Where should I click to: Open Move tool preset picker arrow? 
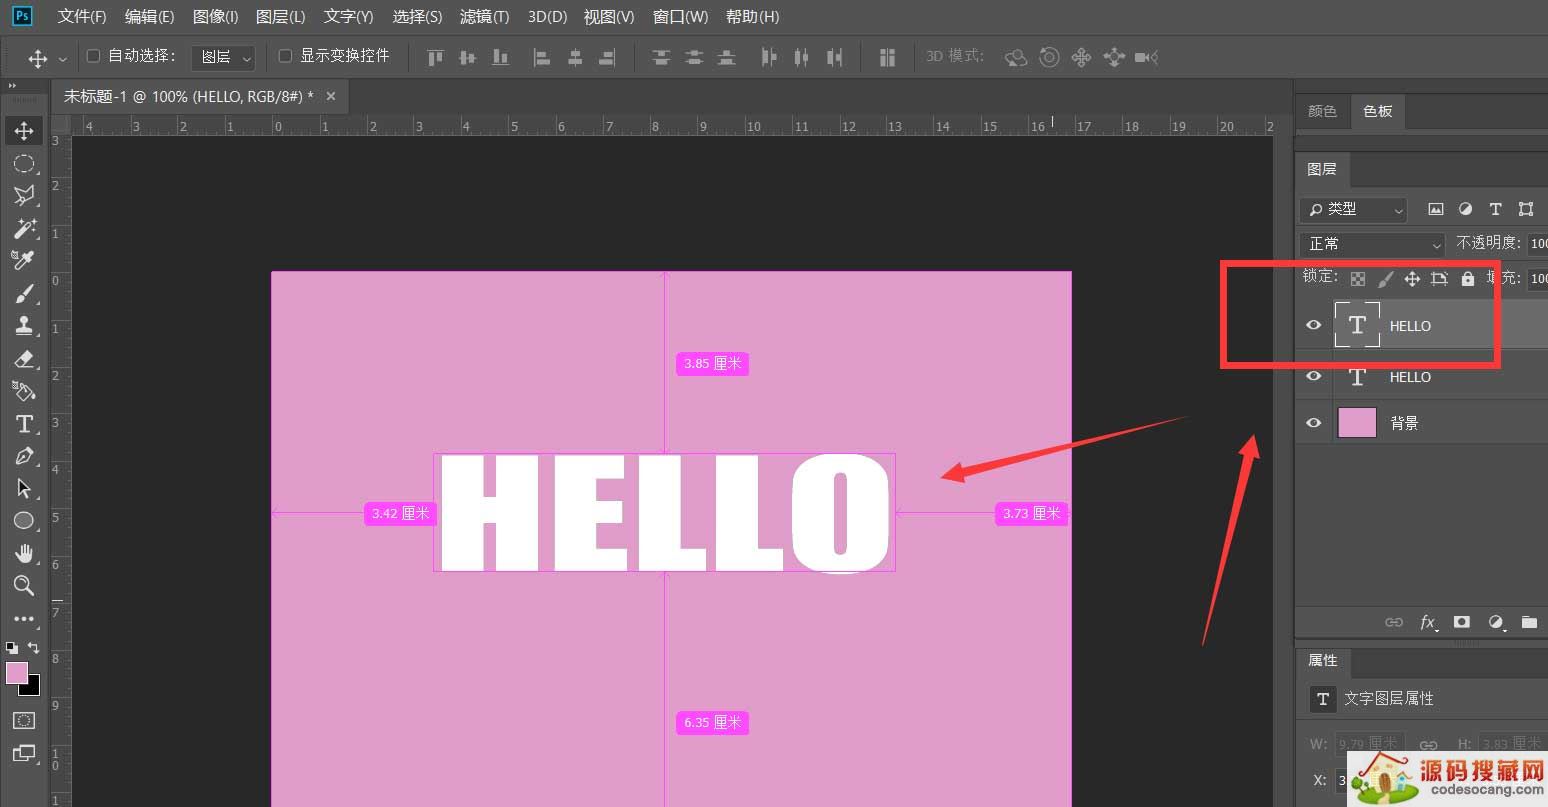tap(63, 59)
